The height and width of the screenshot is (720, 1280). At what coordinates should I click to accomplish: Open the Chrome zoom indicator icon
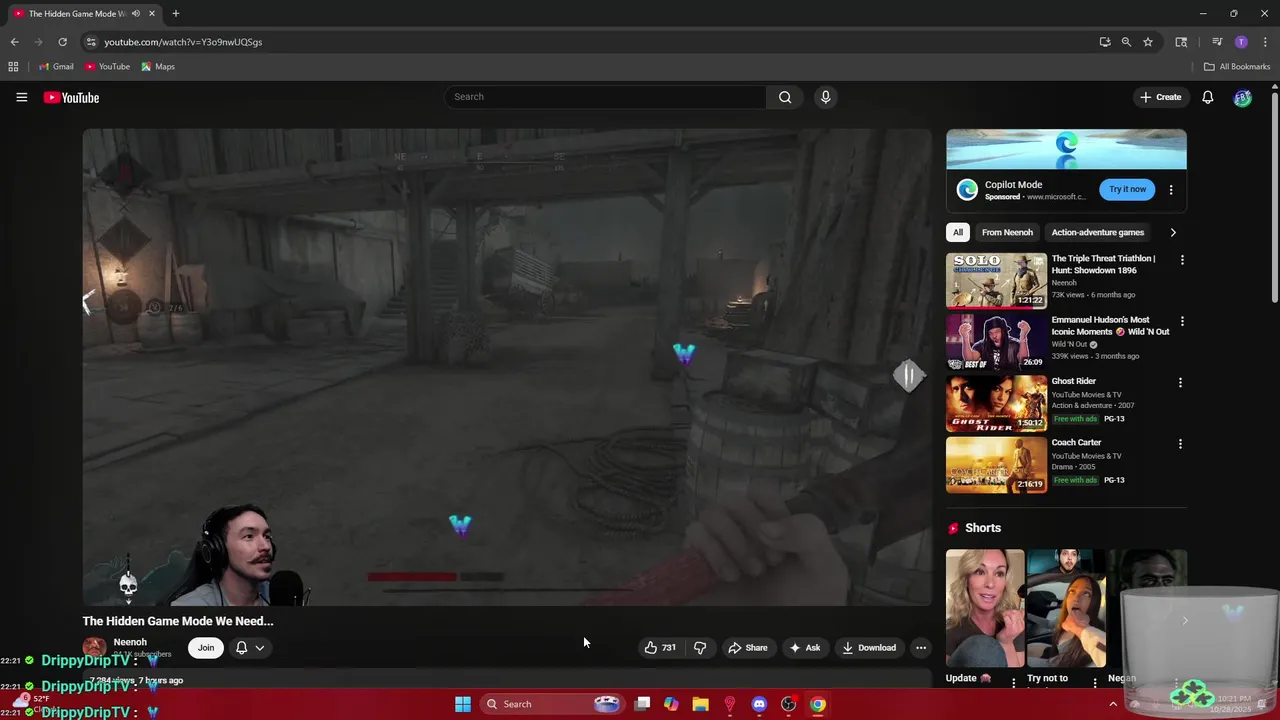pyautogui.click(x=1126, y=42)
